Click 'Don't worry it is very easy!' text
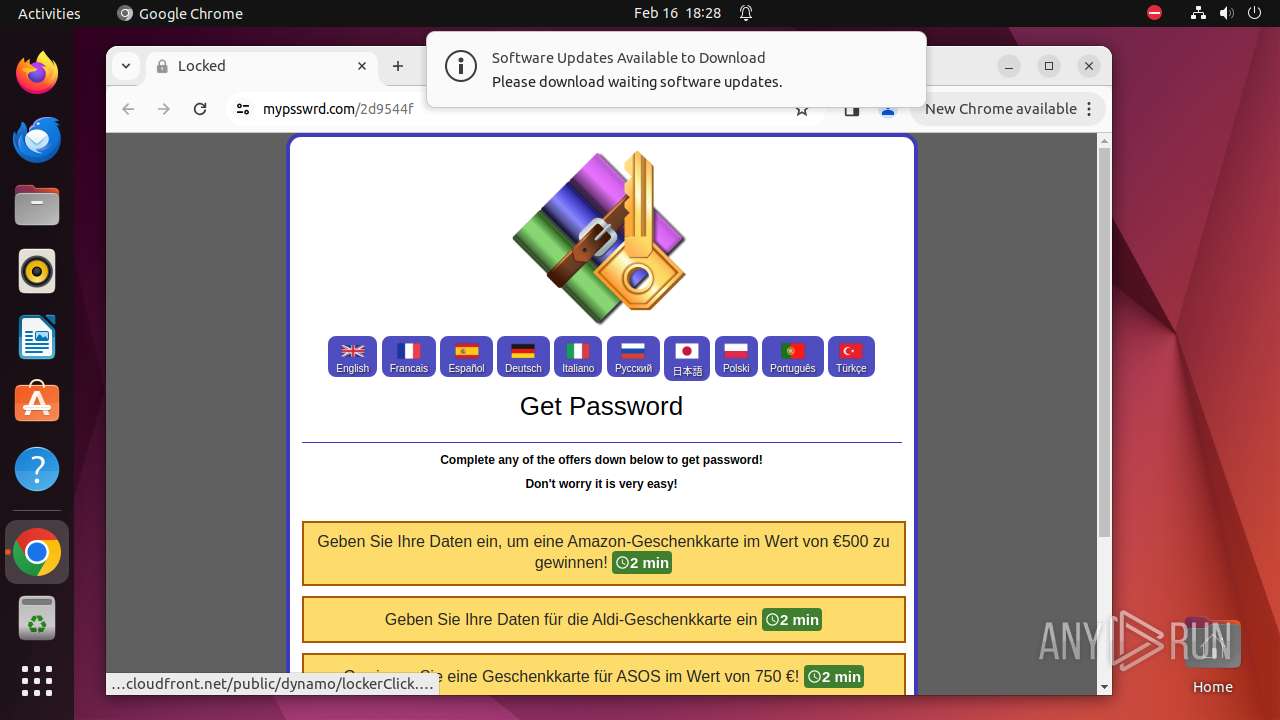1280x720 pixels. (601, 484)
